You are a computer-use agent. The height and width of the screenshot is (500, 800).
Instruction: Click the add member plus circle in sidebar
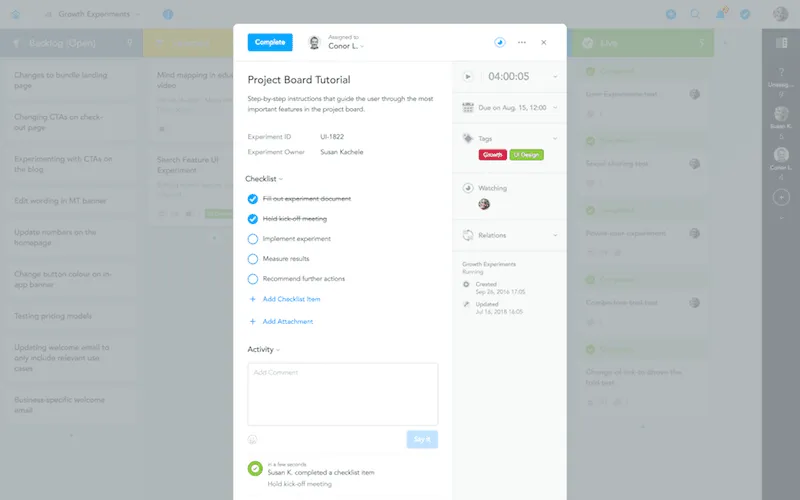click(781, 197)
